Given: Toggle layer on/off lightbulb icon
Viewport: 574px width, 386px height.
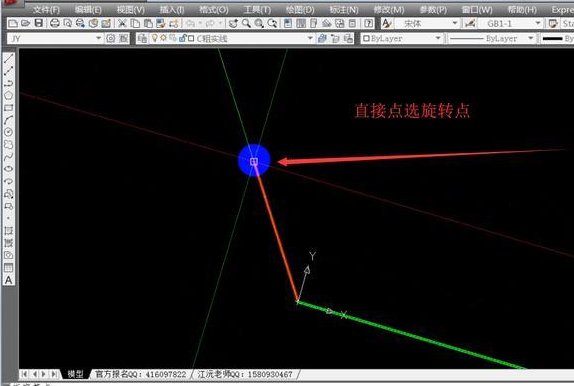Looking at the screenshot, I should (155, 38).
